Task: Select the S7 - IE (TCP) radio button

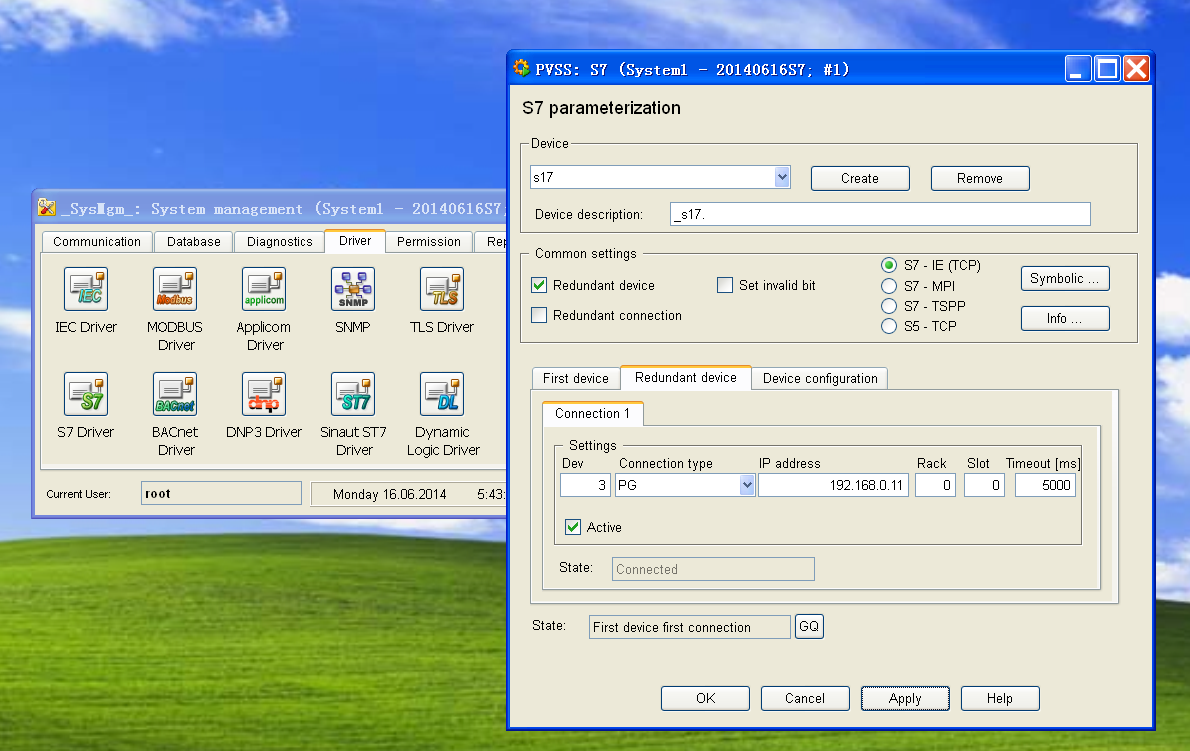Action: coord(889,265)
